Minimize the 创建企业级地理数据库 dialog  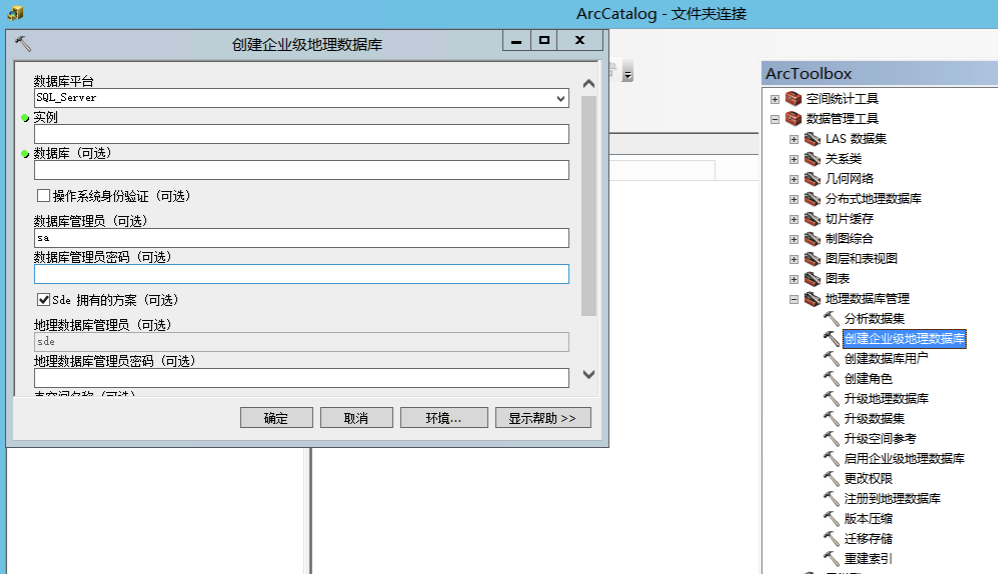517,40
